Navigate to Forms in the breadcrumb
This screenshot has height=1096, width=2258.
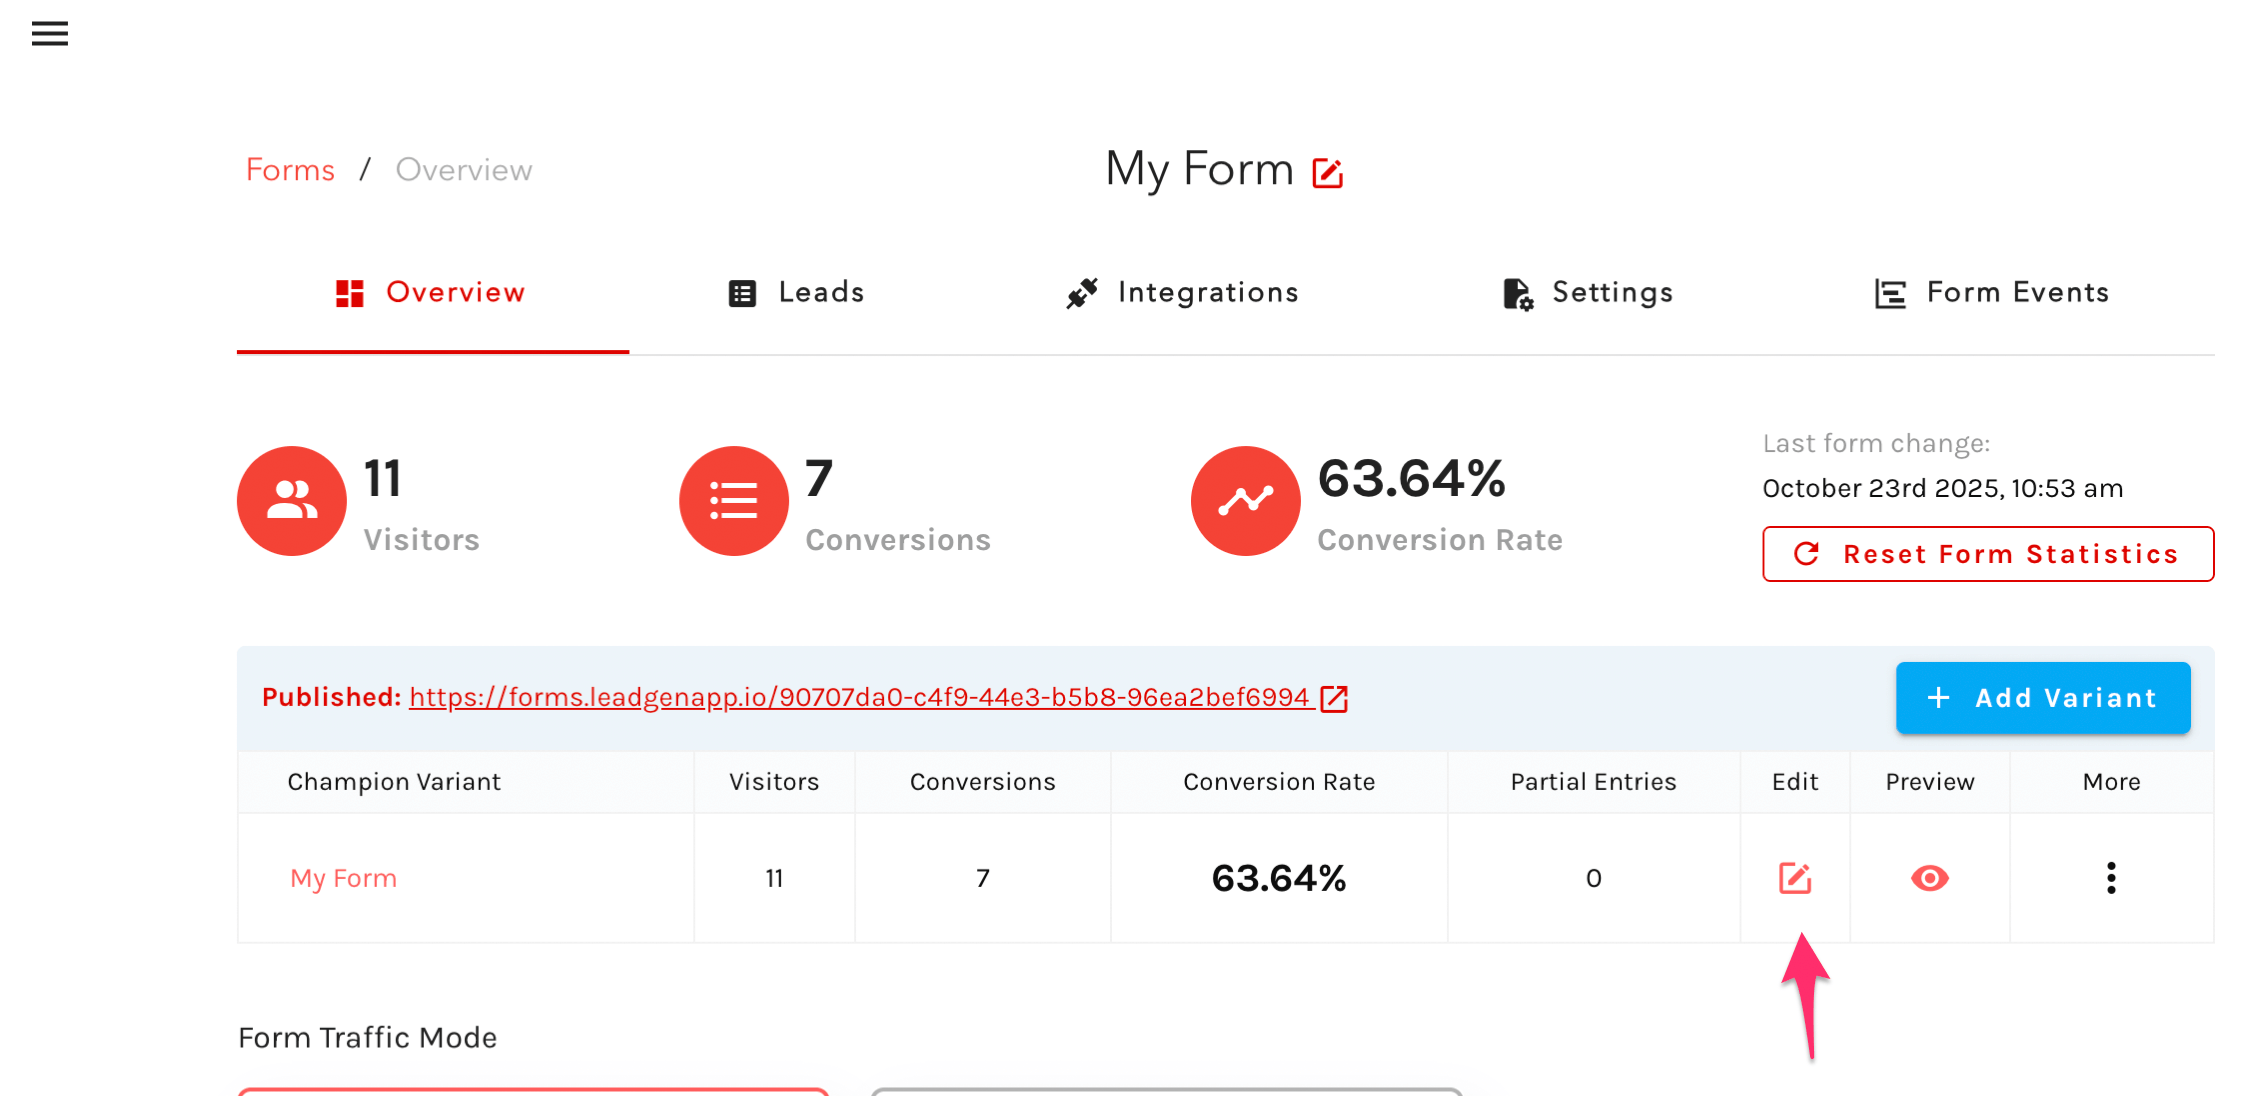click(290, 170)
